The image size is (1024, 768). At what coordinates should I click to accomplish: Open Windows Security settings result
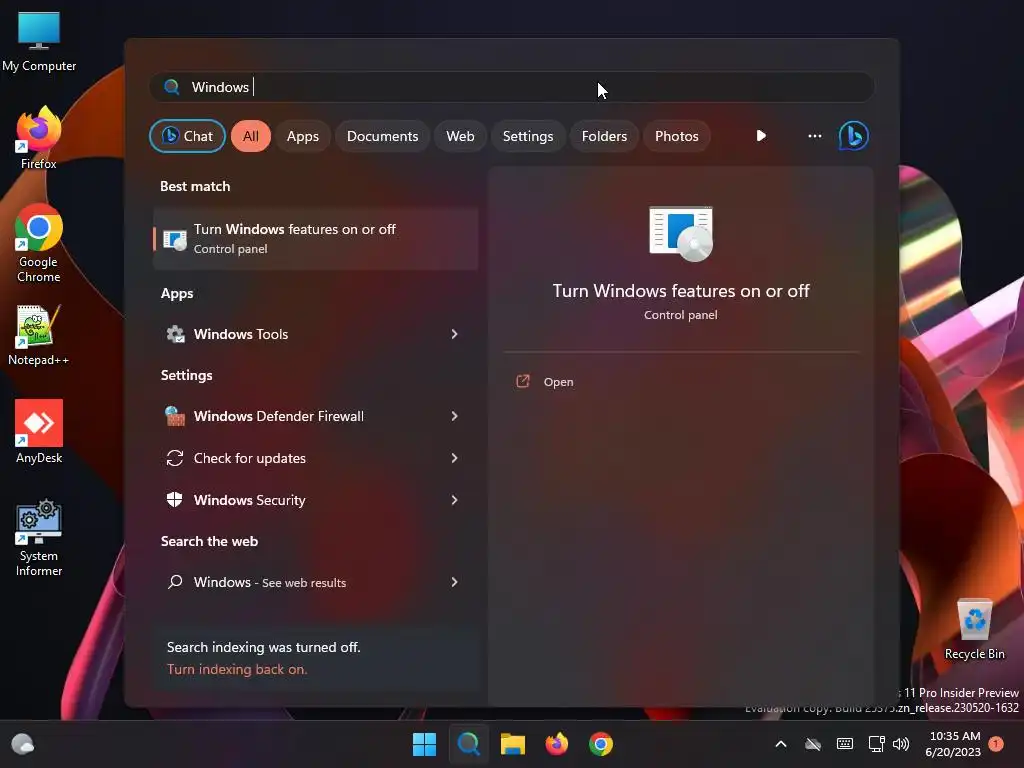[x=315, y=500]
